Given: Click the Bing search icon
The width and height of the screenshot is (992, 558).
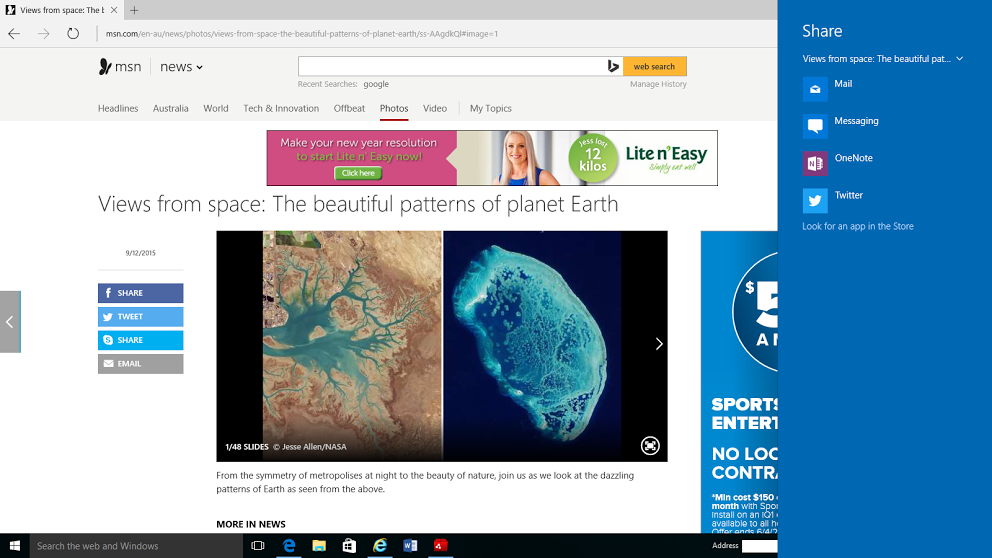Looking at the screenshot, I should point(613,67).
